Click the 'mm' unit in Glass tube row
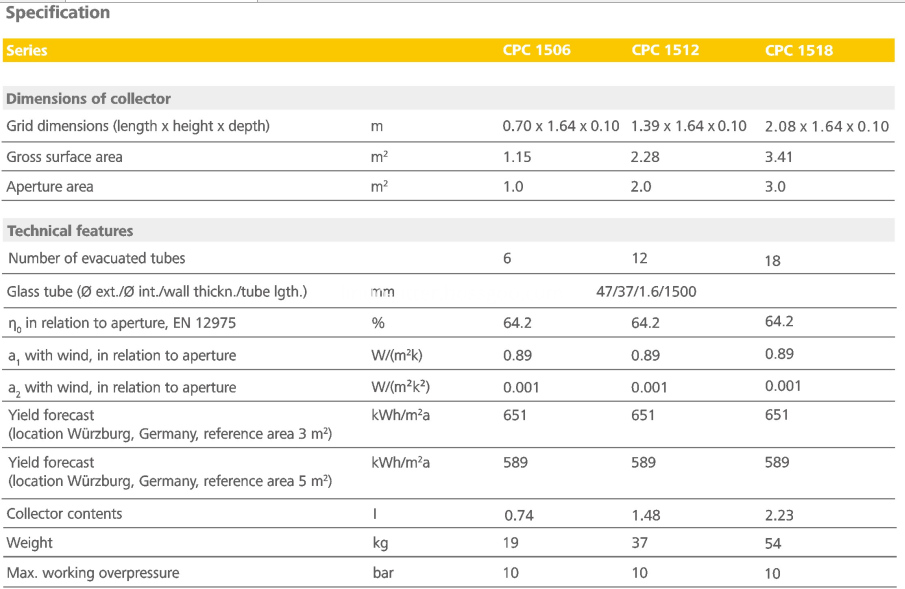The image size is (905, 589). pyautogui.click(x=382, y=293)
